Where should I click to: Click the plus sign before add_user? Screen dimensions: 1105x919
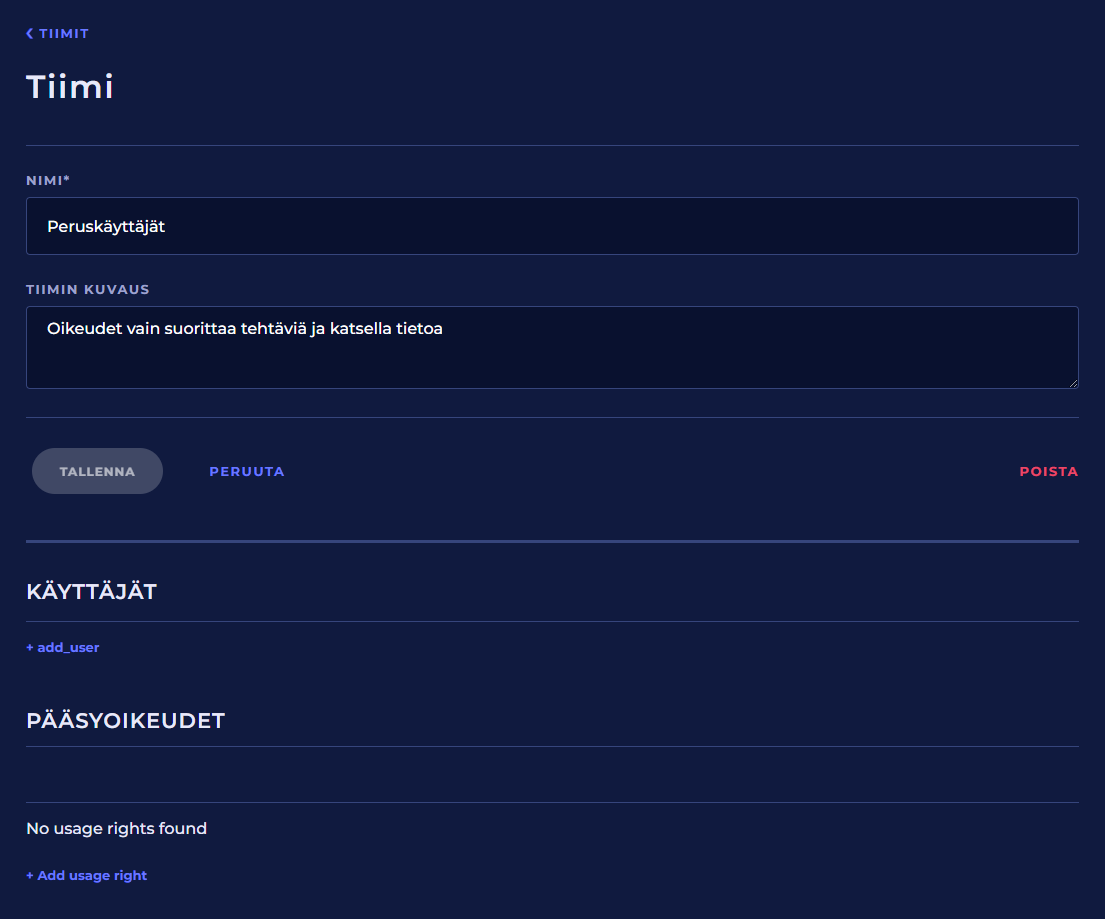[30, 648]
